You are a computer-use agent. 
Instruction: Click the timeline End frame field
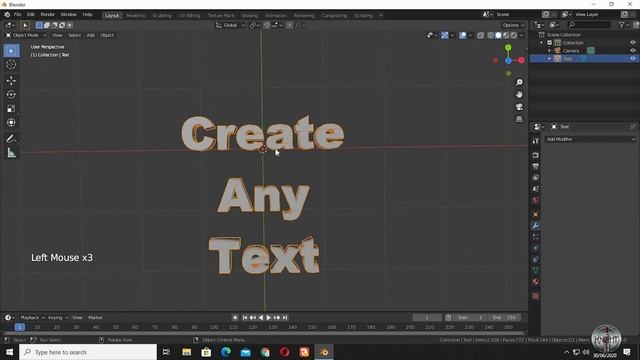tap(504, 318)
